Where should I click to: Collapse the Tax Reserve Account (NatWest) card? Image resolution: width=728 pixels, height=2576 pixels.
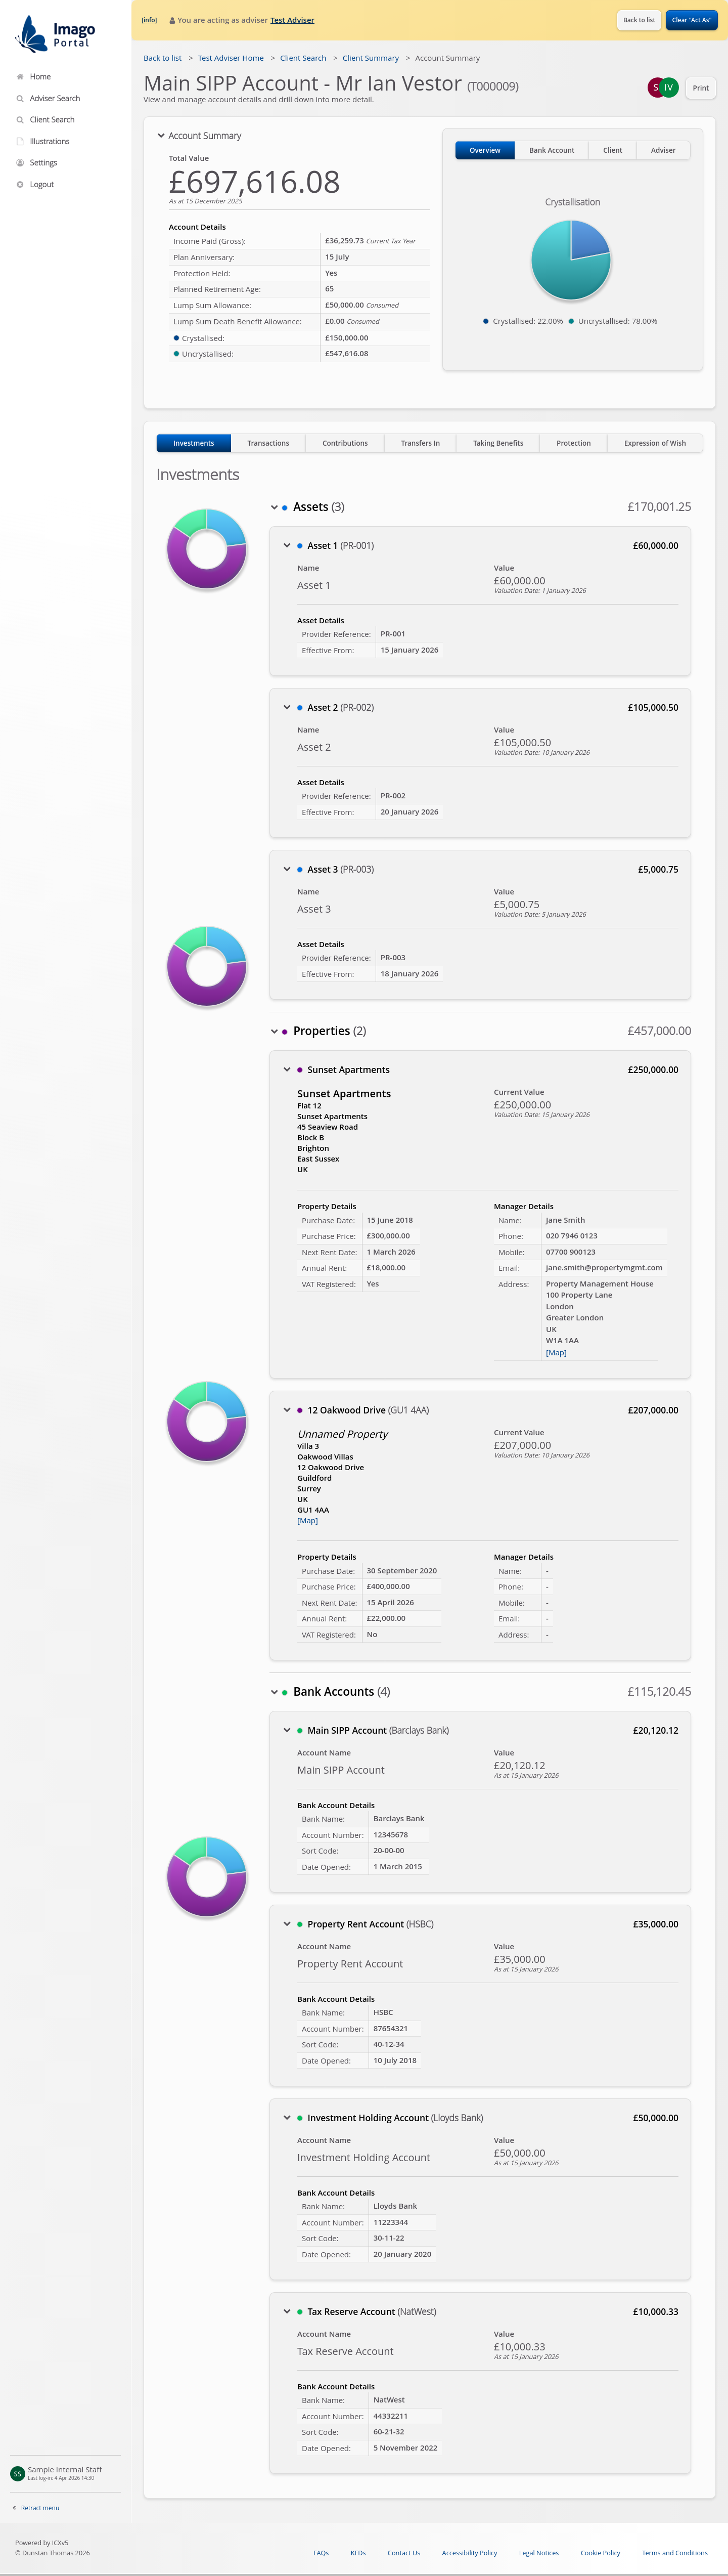pyautogui.click(x=287, y=2312)
